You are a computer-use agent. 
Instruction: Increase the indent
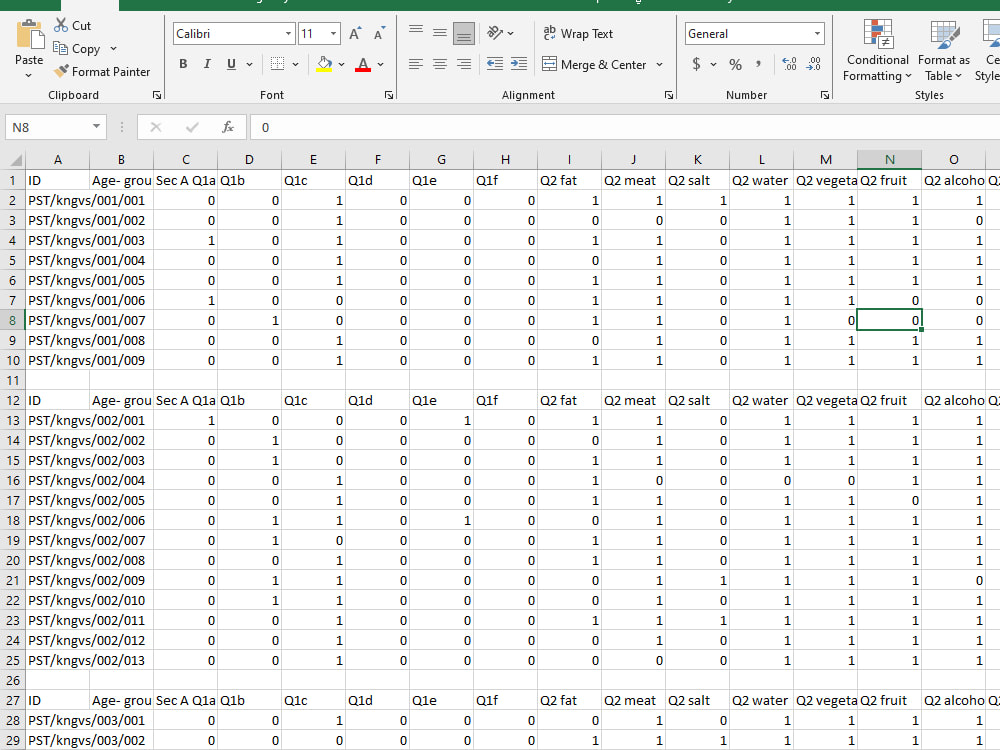tap(519, 64)
